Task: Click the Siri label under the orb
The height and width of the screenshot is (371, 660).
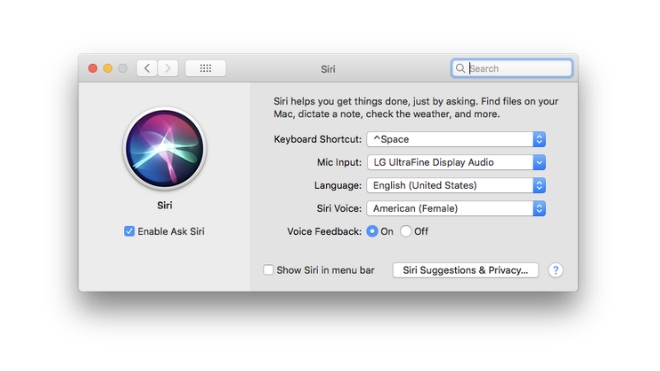Action: [165, 205]
